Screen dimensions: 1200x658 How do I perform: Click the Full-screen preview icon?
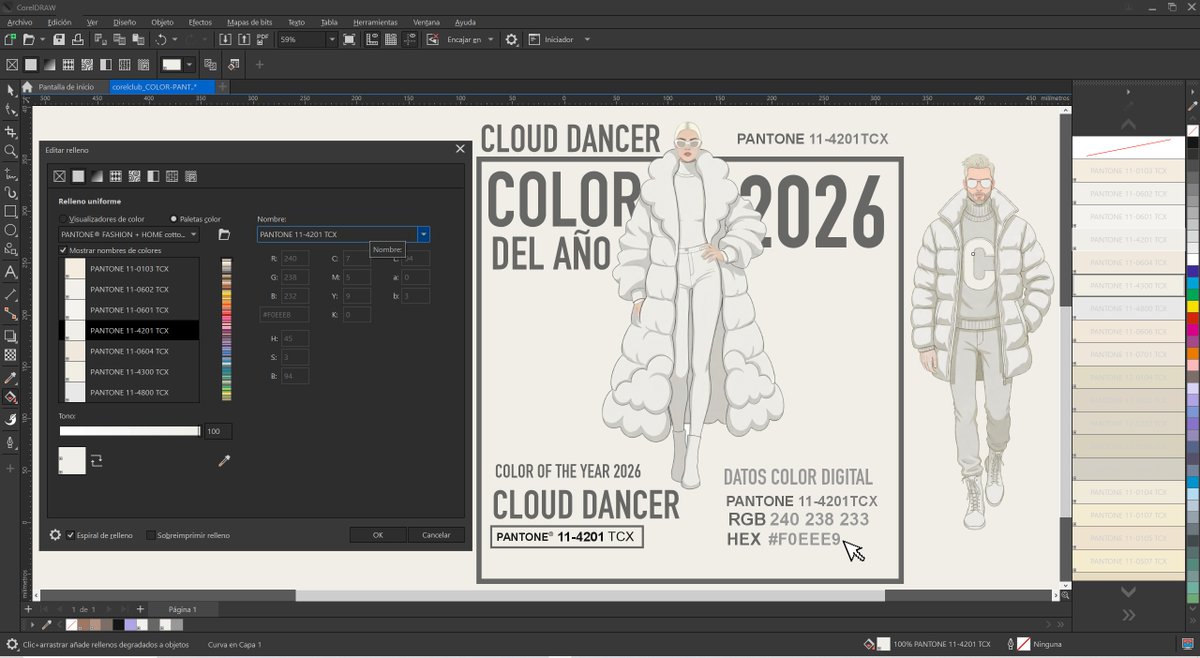349,39
